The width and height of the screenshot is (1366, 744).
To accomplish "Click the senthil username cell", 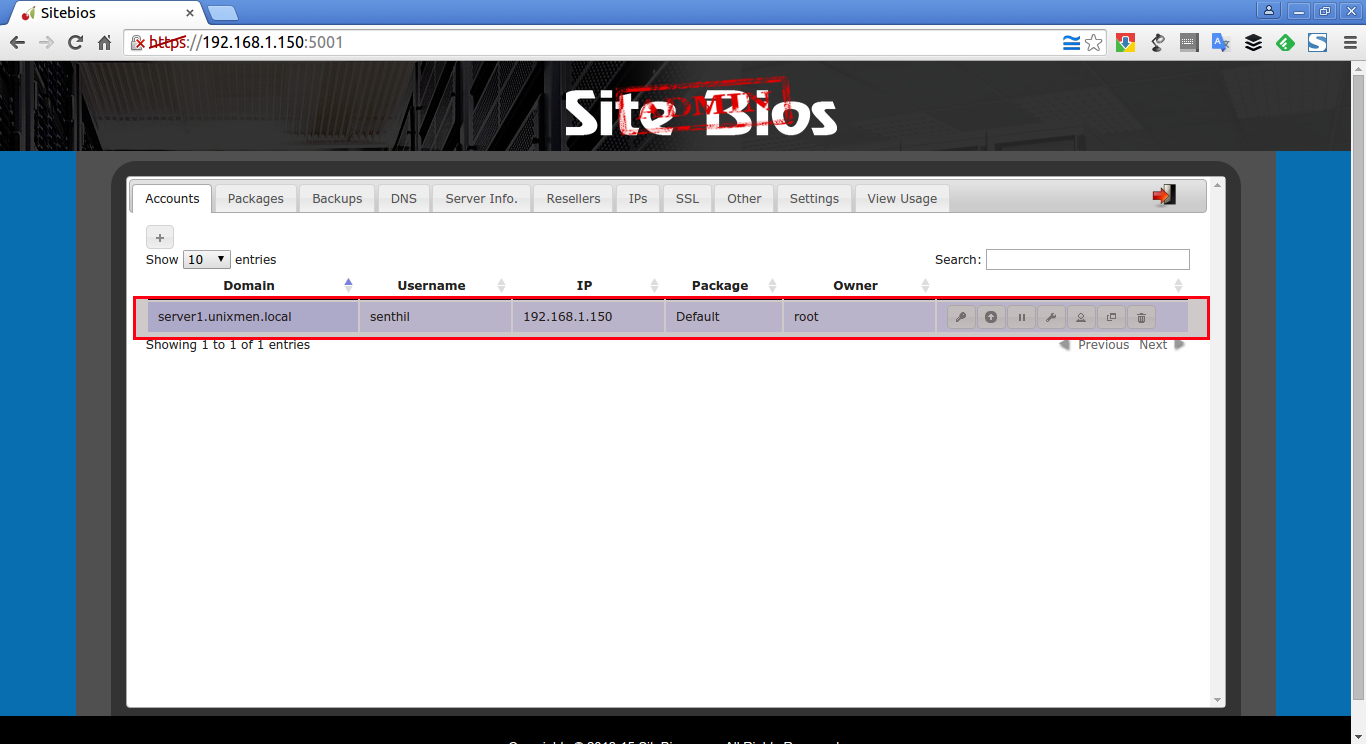I will pyautogui.click(x=436, y=316).
